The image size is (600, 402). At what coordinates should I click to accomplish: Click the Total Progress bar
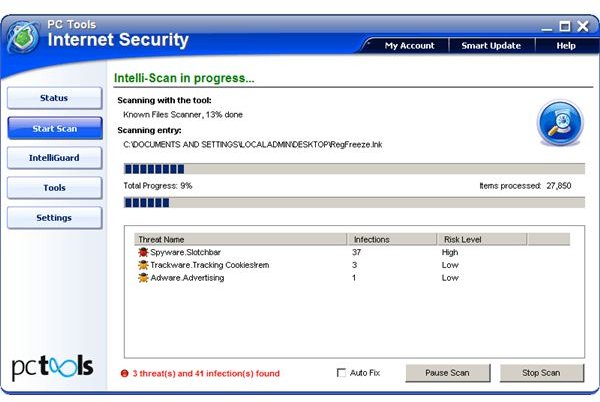pyautogui.click(x=354, y=202)
